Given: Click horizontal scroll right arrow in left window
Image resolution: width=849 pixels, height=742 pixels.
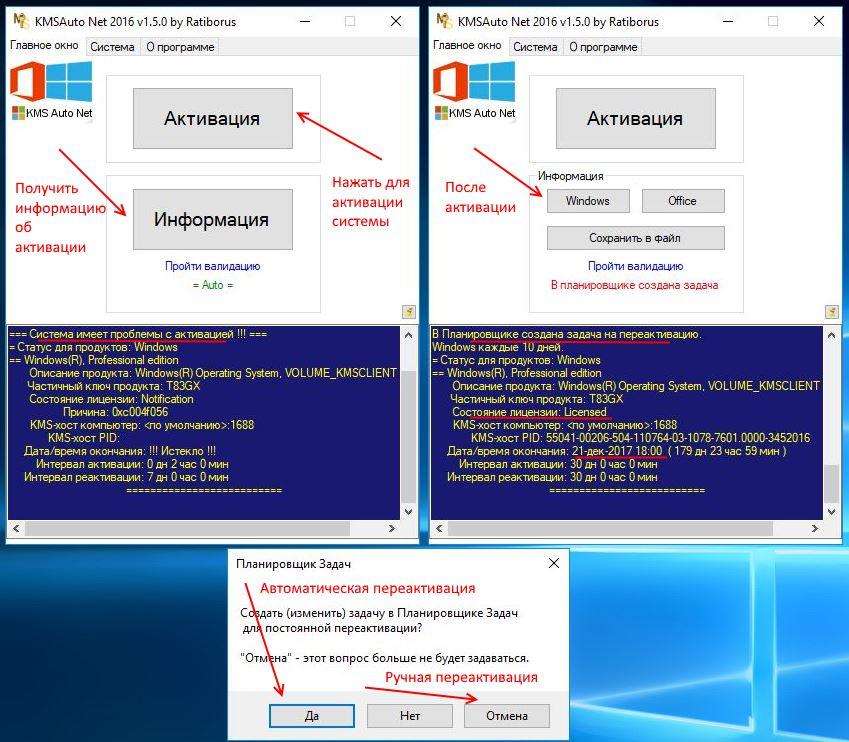Looking at the screenshot, I should (x=392, y=528).
